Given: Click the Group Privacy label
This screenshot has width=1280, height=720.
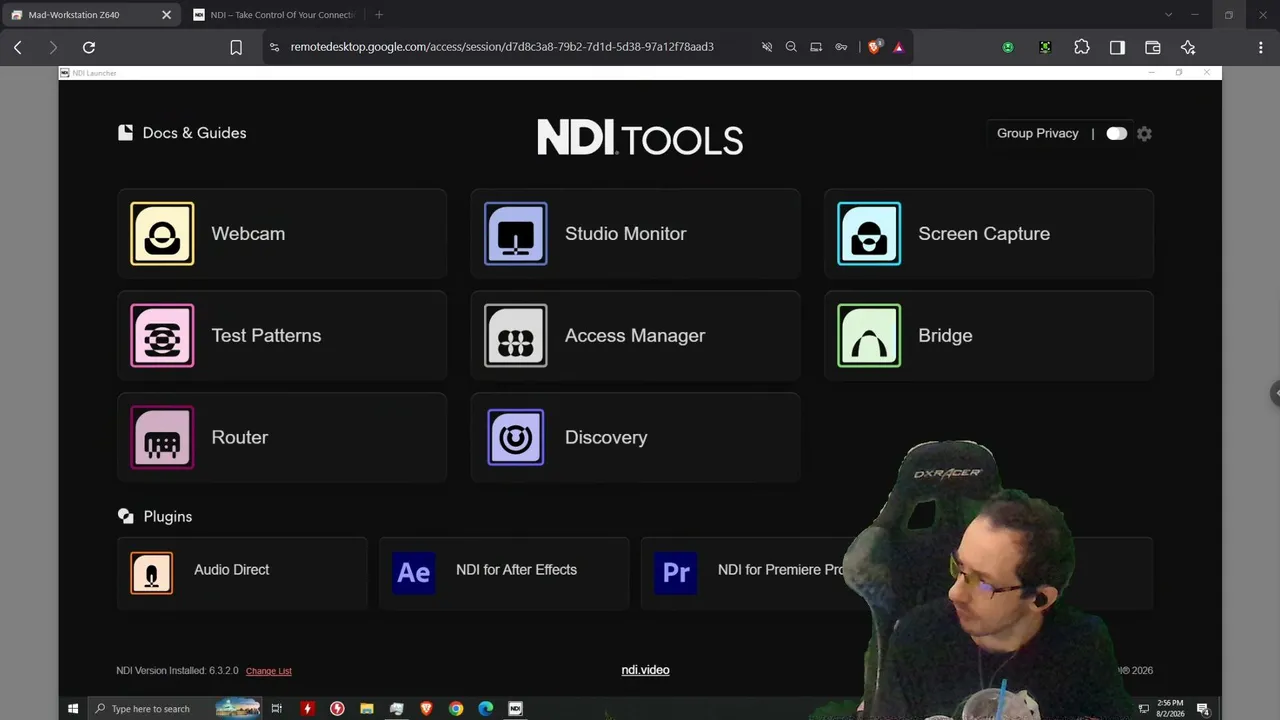Looking at the screenshot, I should 1037,134.
